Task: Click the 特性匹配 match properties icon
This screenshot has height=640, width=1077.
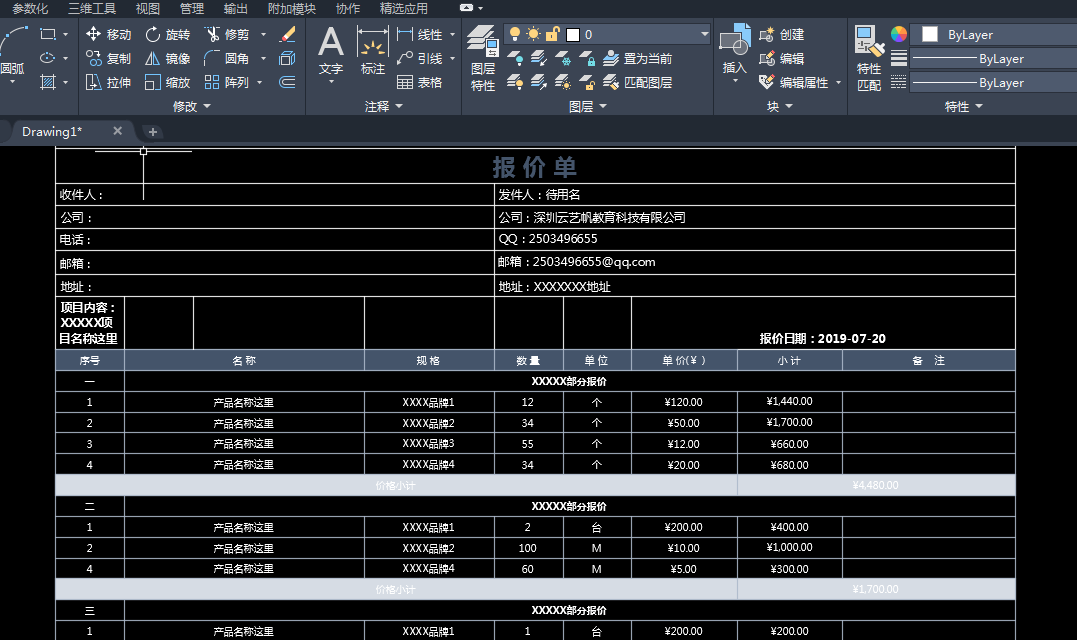Action: pyautogui.click(x=869, y=58)
